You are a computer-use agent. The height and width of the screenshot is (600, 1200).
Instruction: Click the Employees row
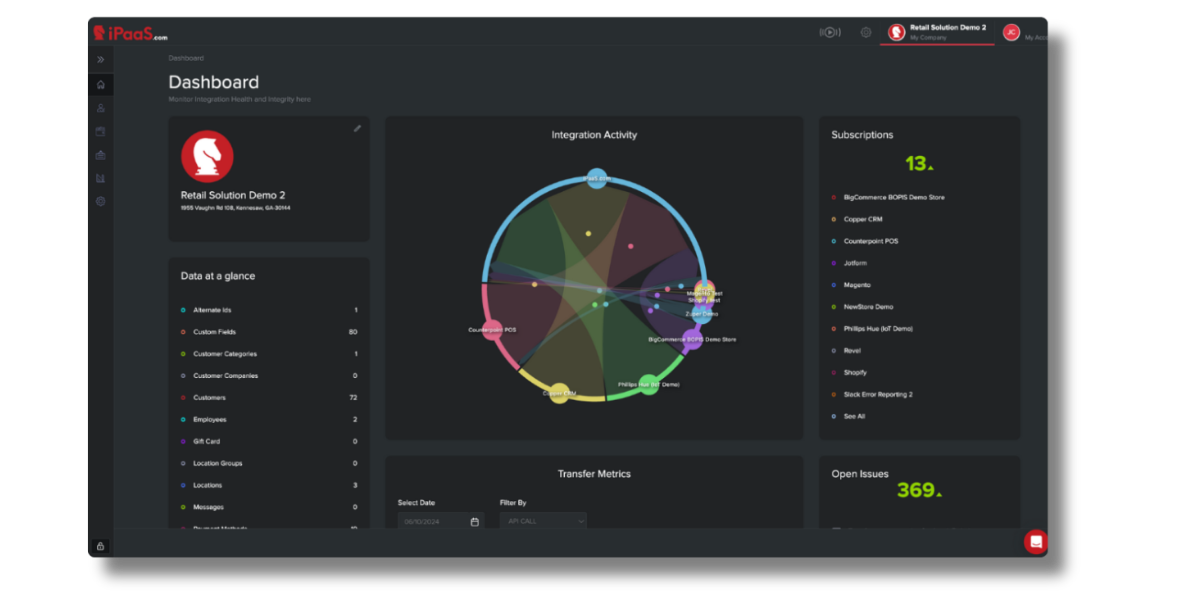[269, 420]
